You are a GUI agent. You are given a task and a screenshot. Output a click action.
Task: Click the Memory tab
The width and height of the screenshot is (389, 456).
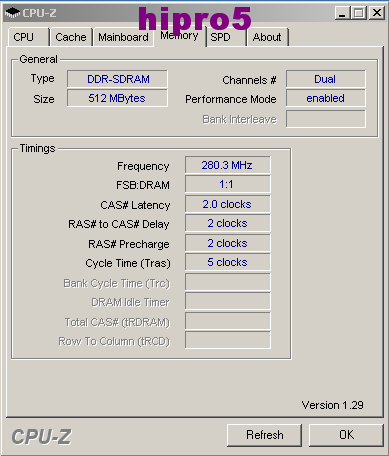click(x=180, y=36)
